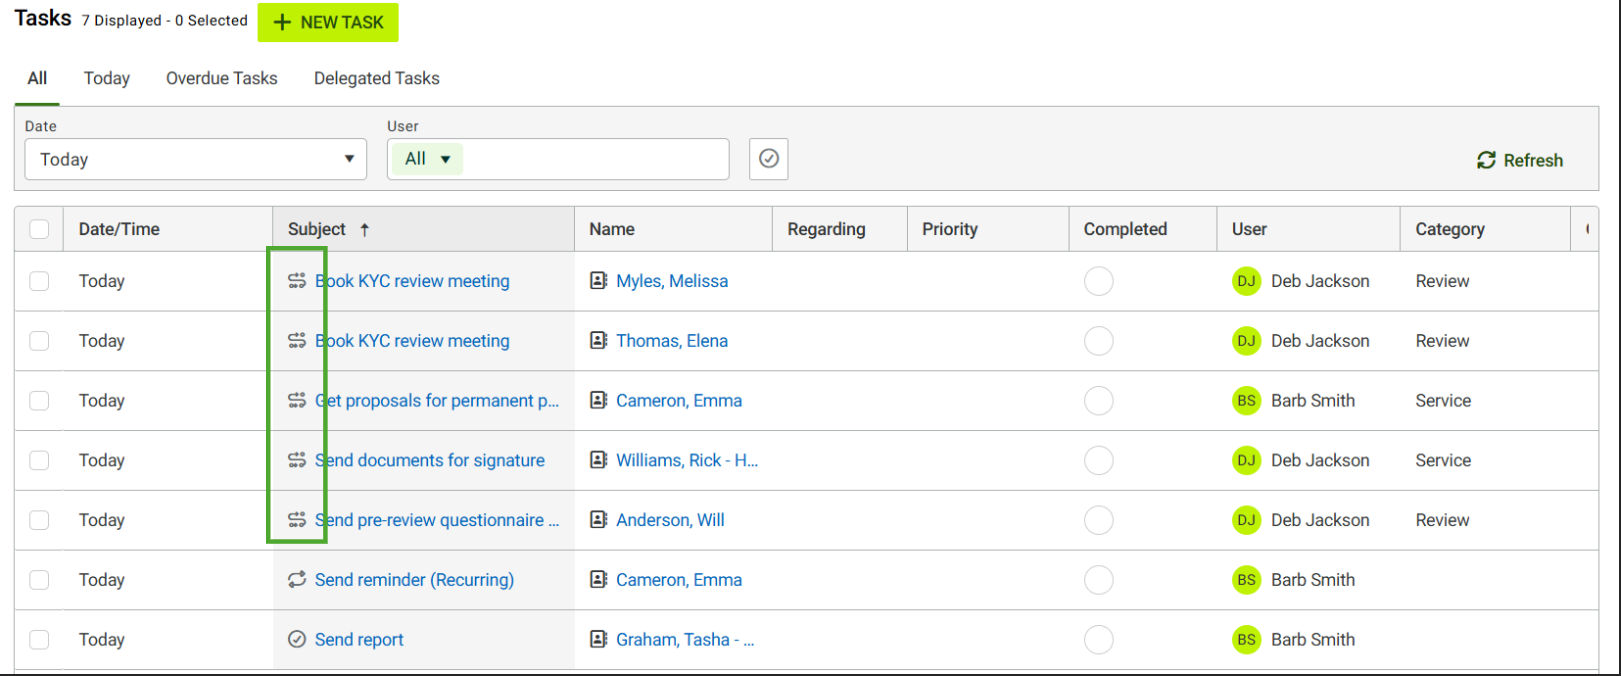This screenshot has height=676, width=1621.
Task: Click contact card icon next to Graham, Tasha
Action: point(598,639)
